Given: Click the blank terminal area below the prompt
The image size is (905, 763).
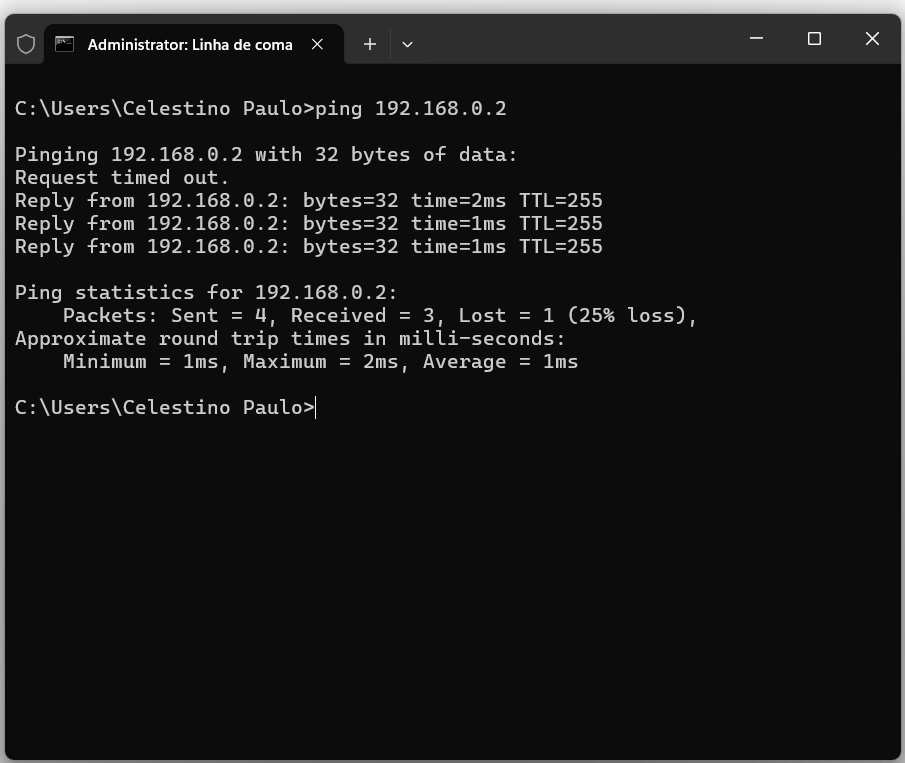Looking at the screenshot, I should pos(450,580).
